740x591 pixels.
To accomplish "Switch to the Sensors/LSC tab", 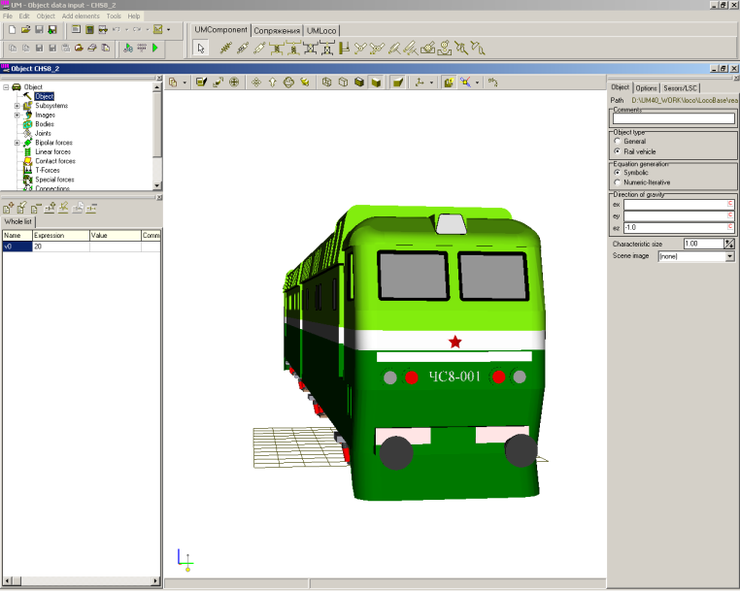I will click(x=680, y=88).
